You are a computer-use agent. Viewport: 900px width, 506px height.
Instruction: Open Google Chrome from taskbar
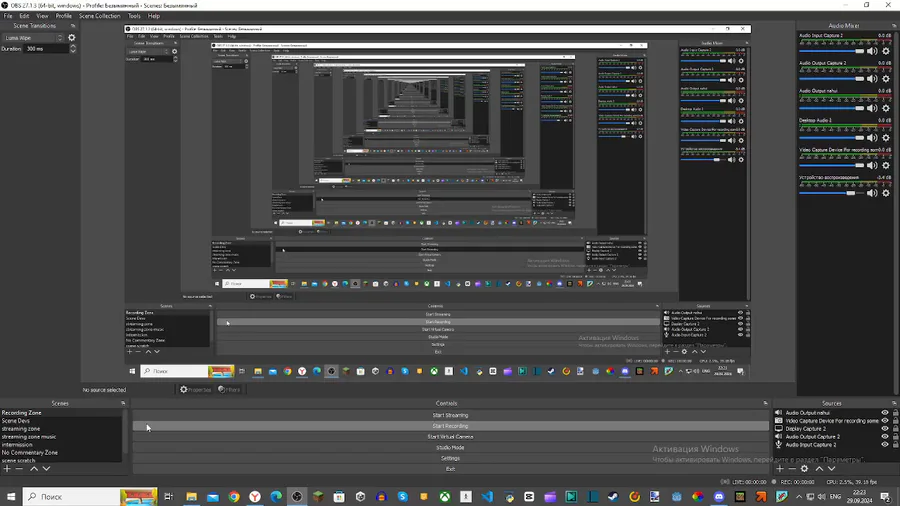click(234, 497)
